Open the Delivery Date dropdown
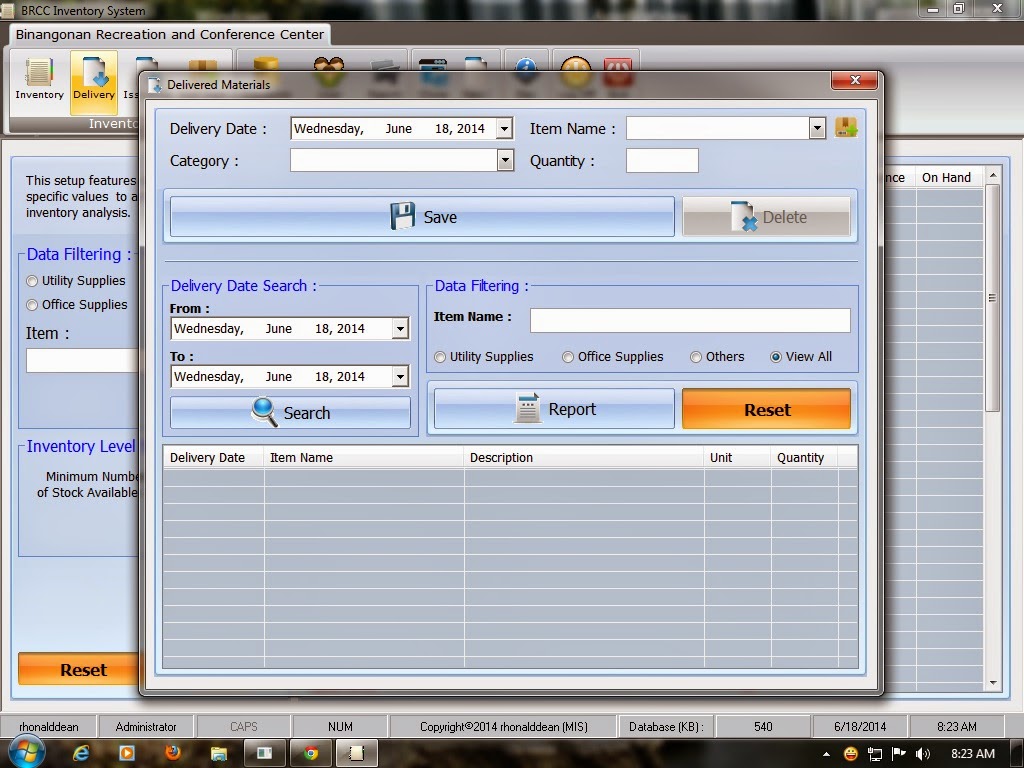This screenshot has width=1024, height=768. [x=504, y=128]
